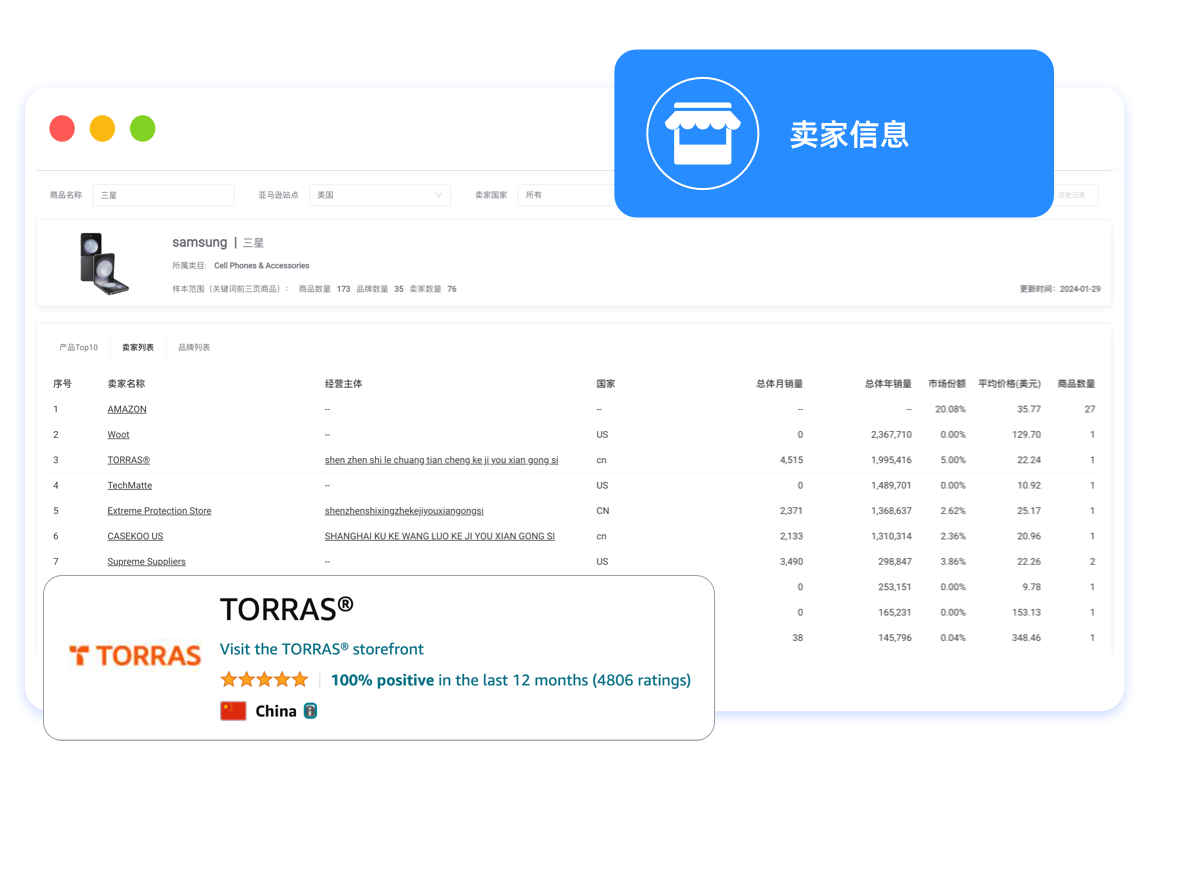
Task: Click the info icon next to China
Action: [310, 711]
